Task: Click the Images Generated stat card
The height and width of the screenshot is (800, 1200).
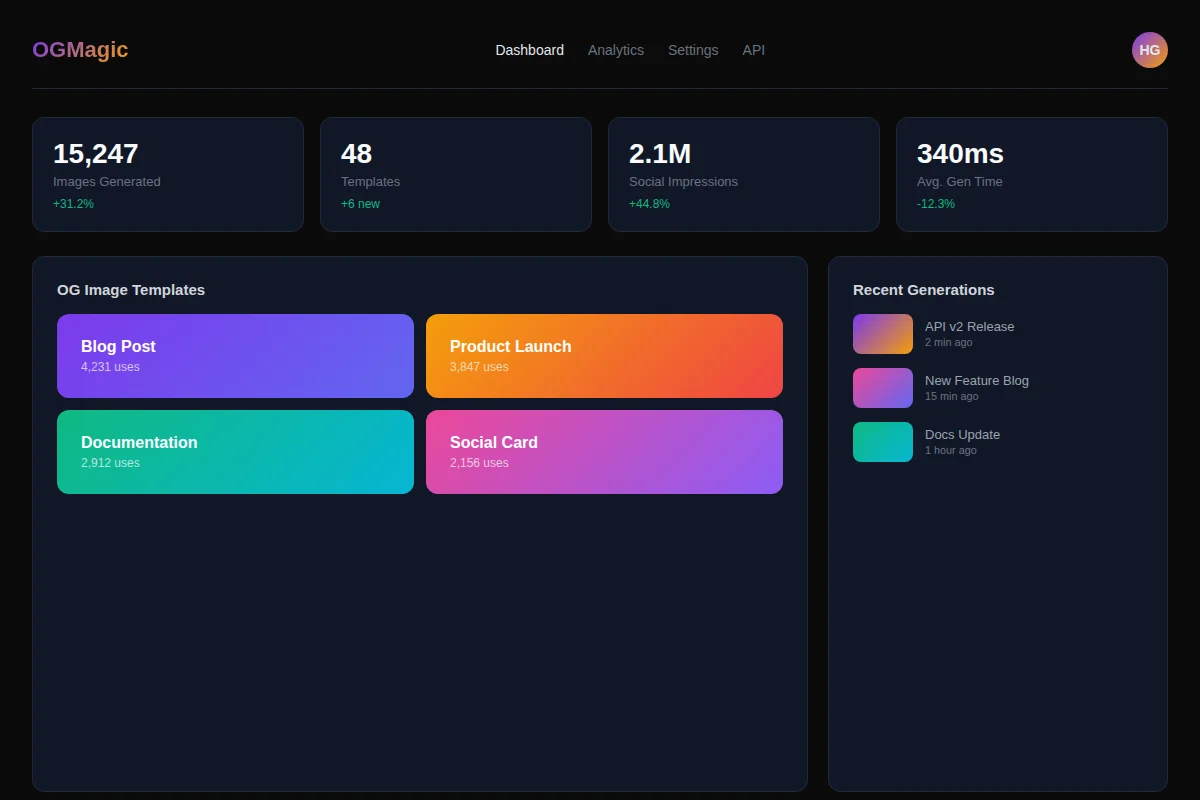Action: (x=168, y=175)
